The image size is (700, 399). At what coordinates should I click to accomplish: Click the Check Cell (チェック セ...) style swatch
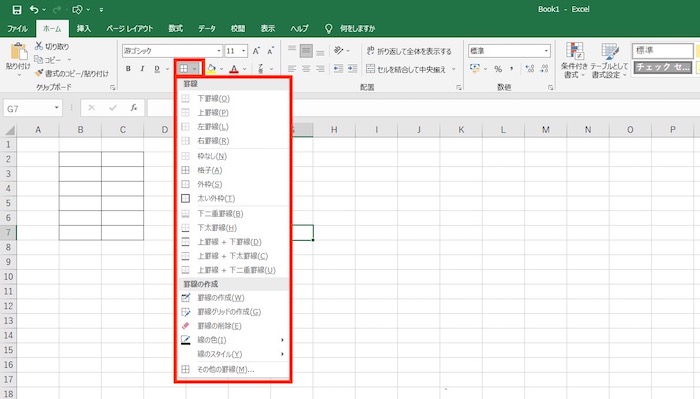coord(663,67)
